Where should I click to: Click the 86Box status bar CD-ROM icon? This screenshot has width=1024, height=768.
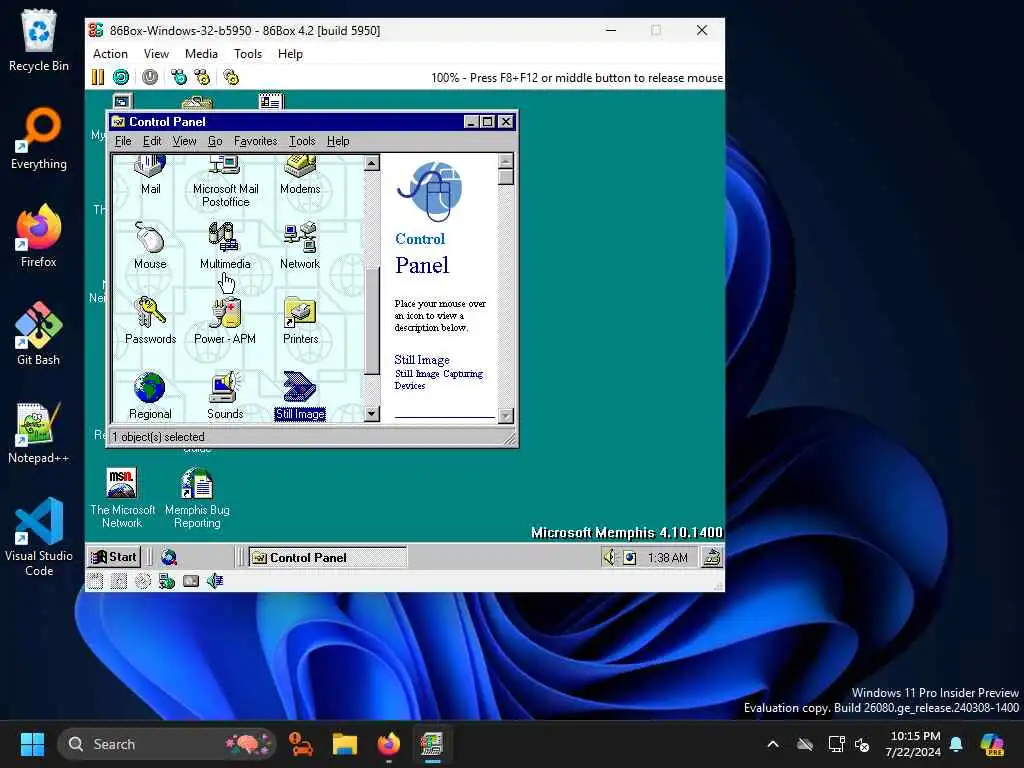[x=143, y=581]
